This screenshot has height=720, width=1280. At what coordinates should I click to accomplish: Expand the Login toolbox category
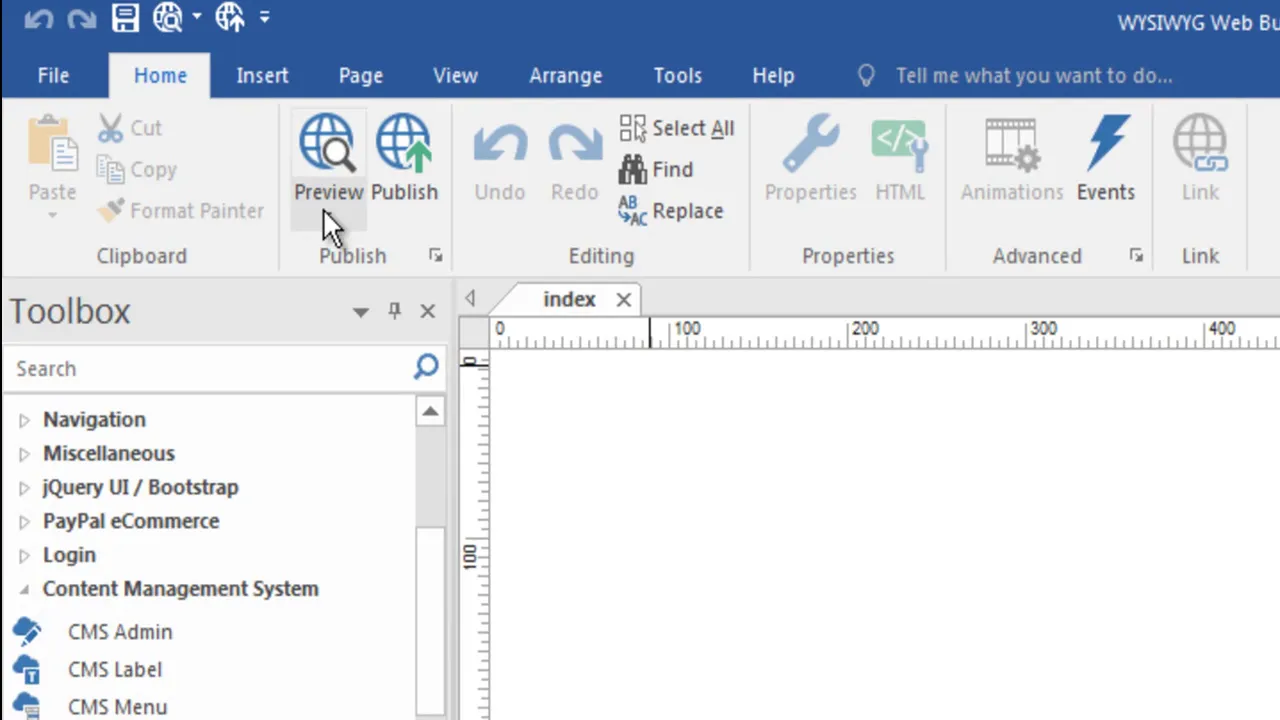coord(25,556)
